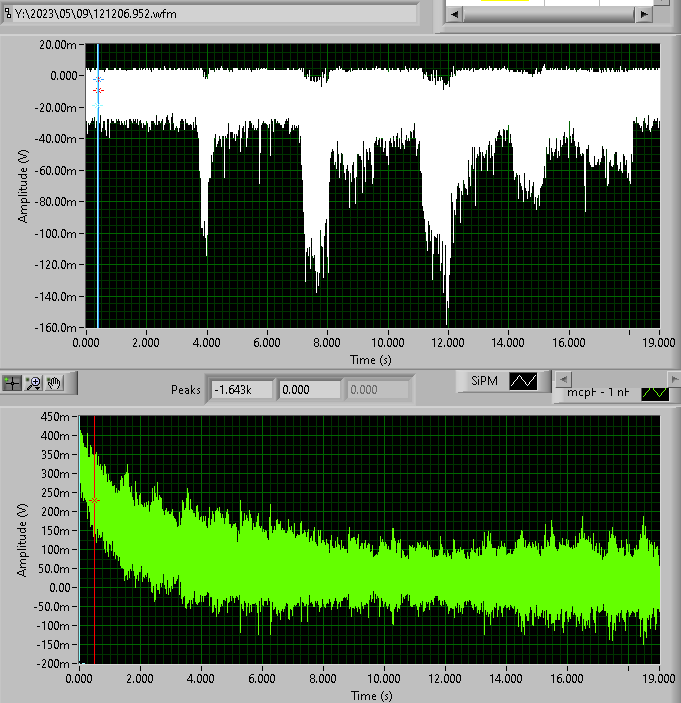Viewport: 681px width, 703px height.
Task: Click the lower graph y-axis bottom value -200m
Action: pos(52,664)
